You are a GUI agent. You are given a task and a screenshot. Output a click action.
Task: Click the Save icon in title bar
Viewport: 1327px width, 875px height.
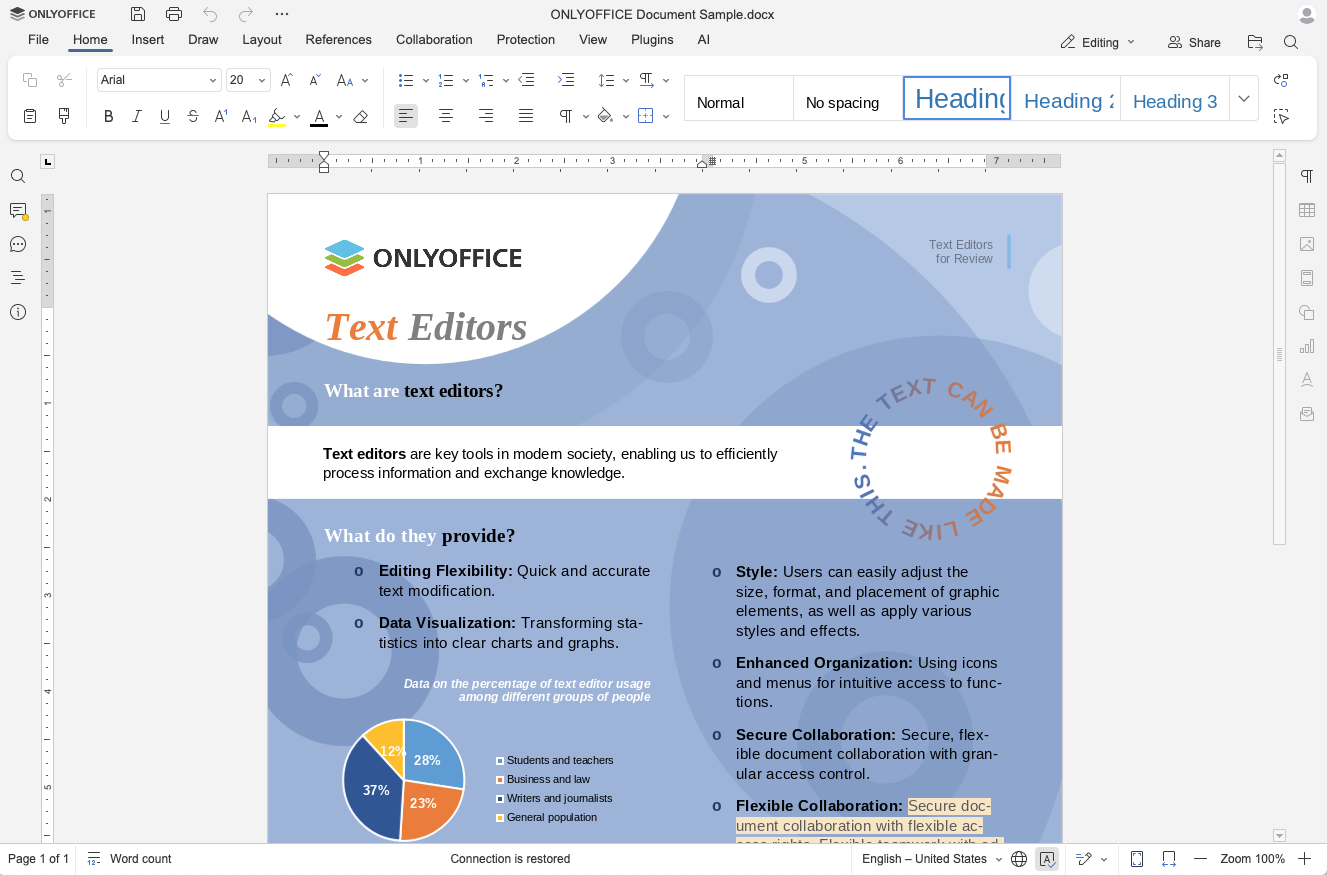[x=138, y=14]
